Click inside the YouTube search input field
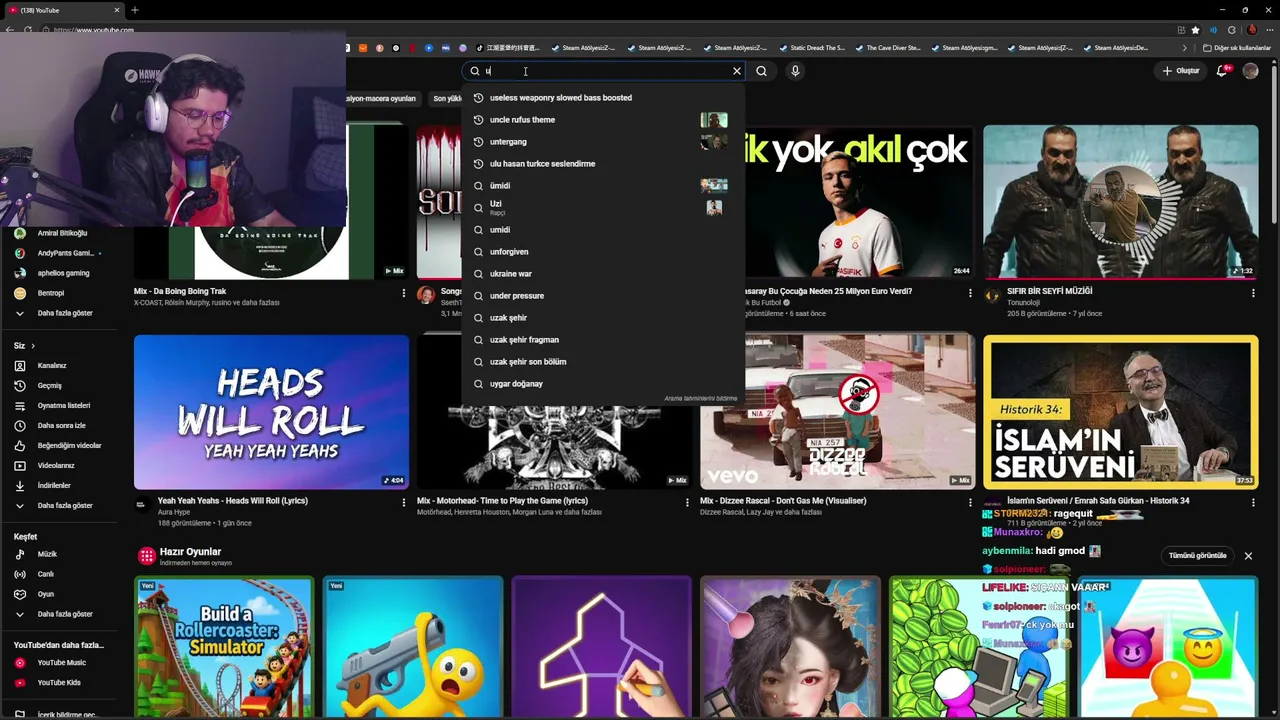 (x=603, y=71)
